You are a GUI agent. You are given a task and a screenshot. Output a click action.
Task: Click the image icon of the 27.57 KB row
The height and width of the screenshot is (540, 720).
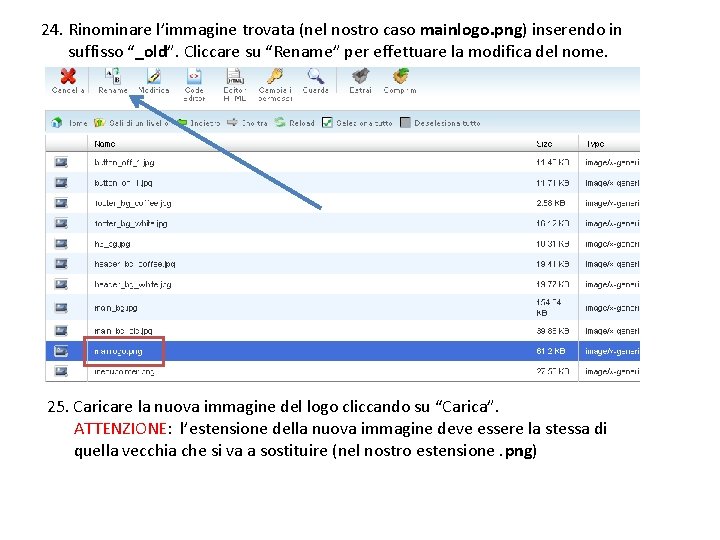61,371
